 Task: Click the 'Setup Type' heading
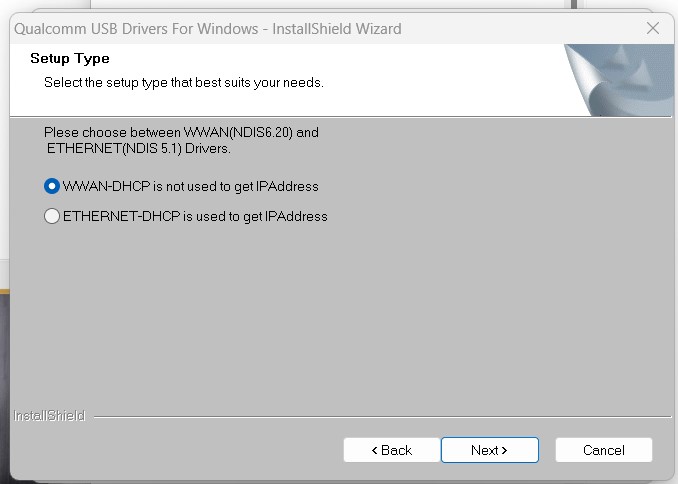click(70, 58)
